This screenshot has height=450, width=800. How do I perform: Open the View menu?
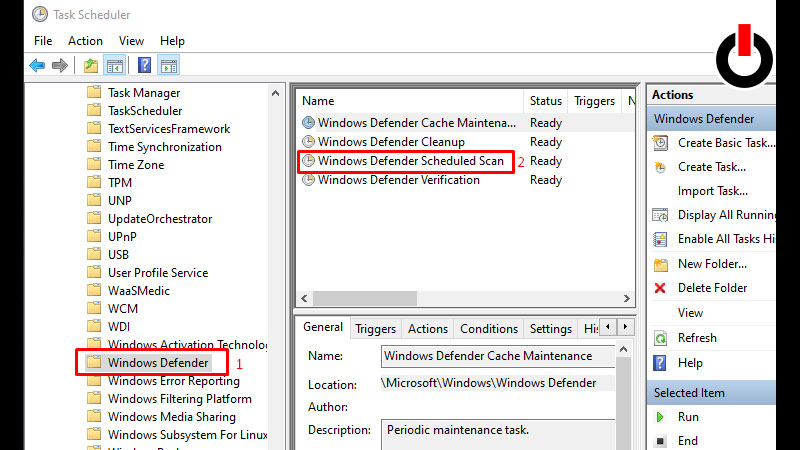131,41
